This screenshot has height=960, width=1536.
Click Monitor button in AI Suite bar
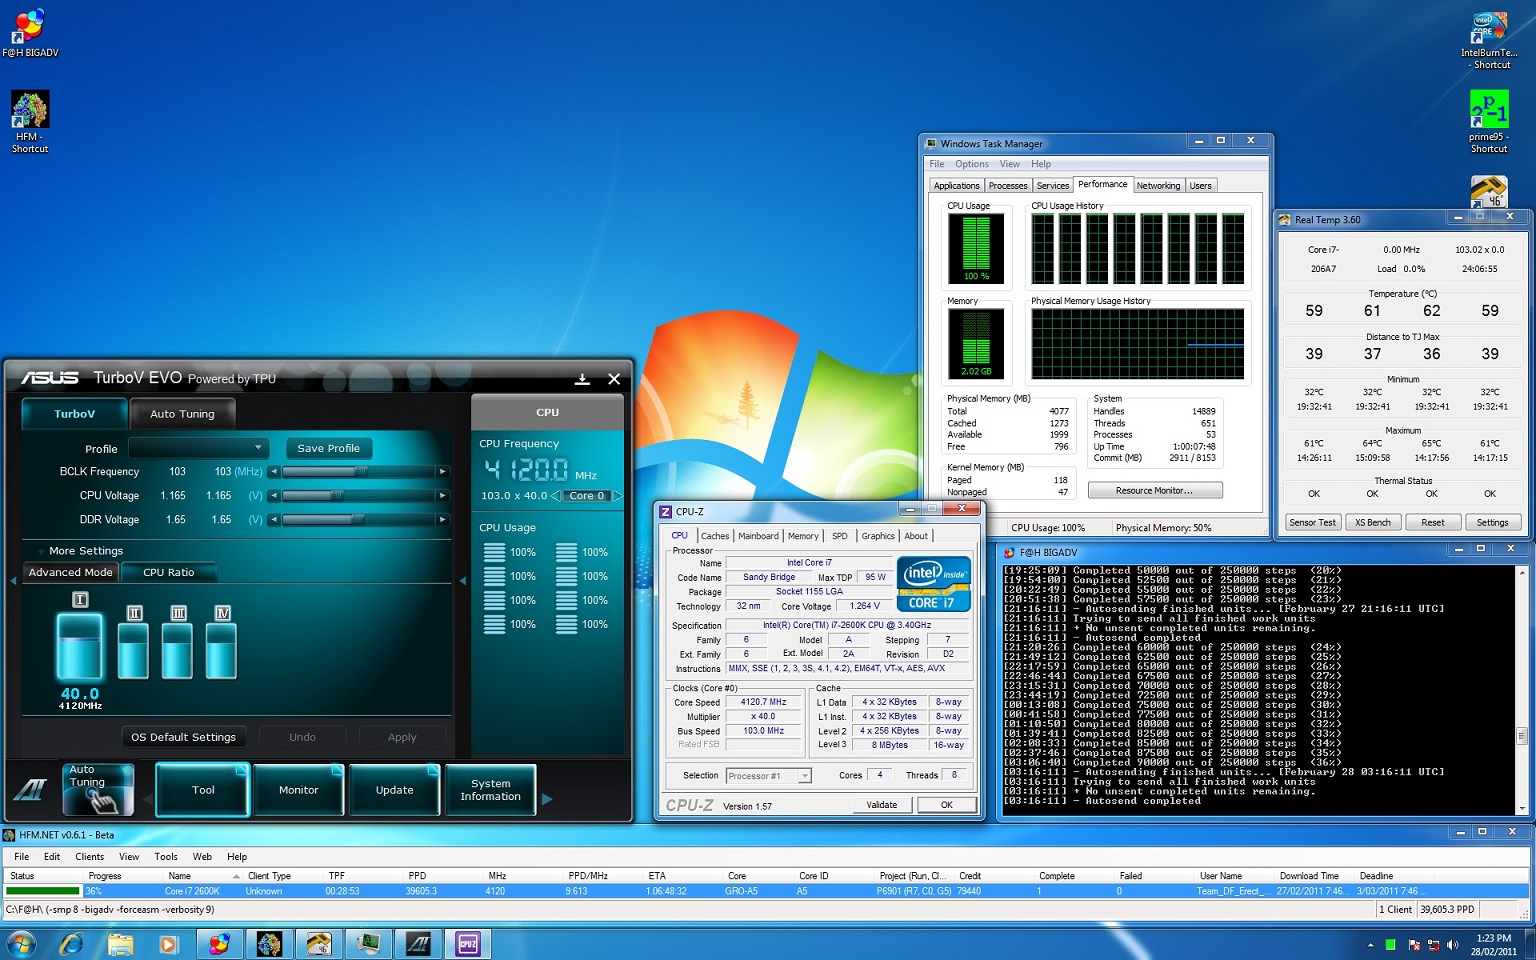298,790
